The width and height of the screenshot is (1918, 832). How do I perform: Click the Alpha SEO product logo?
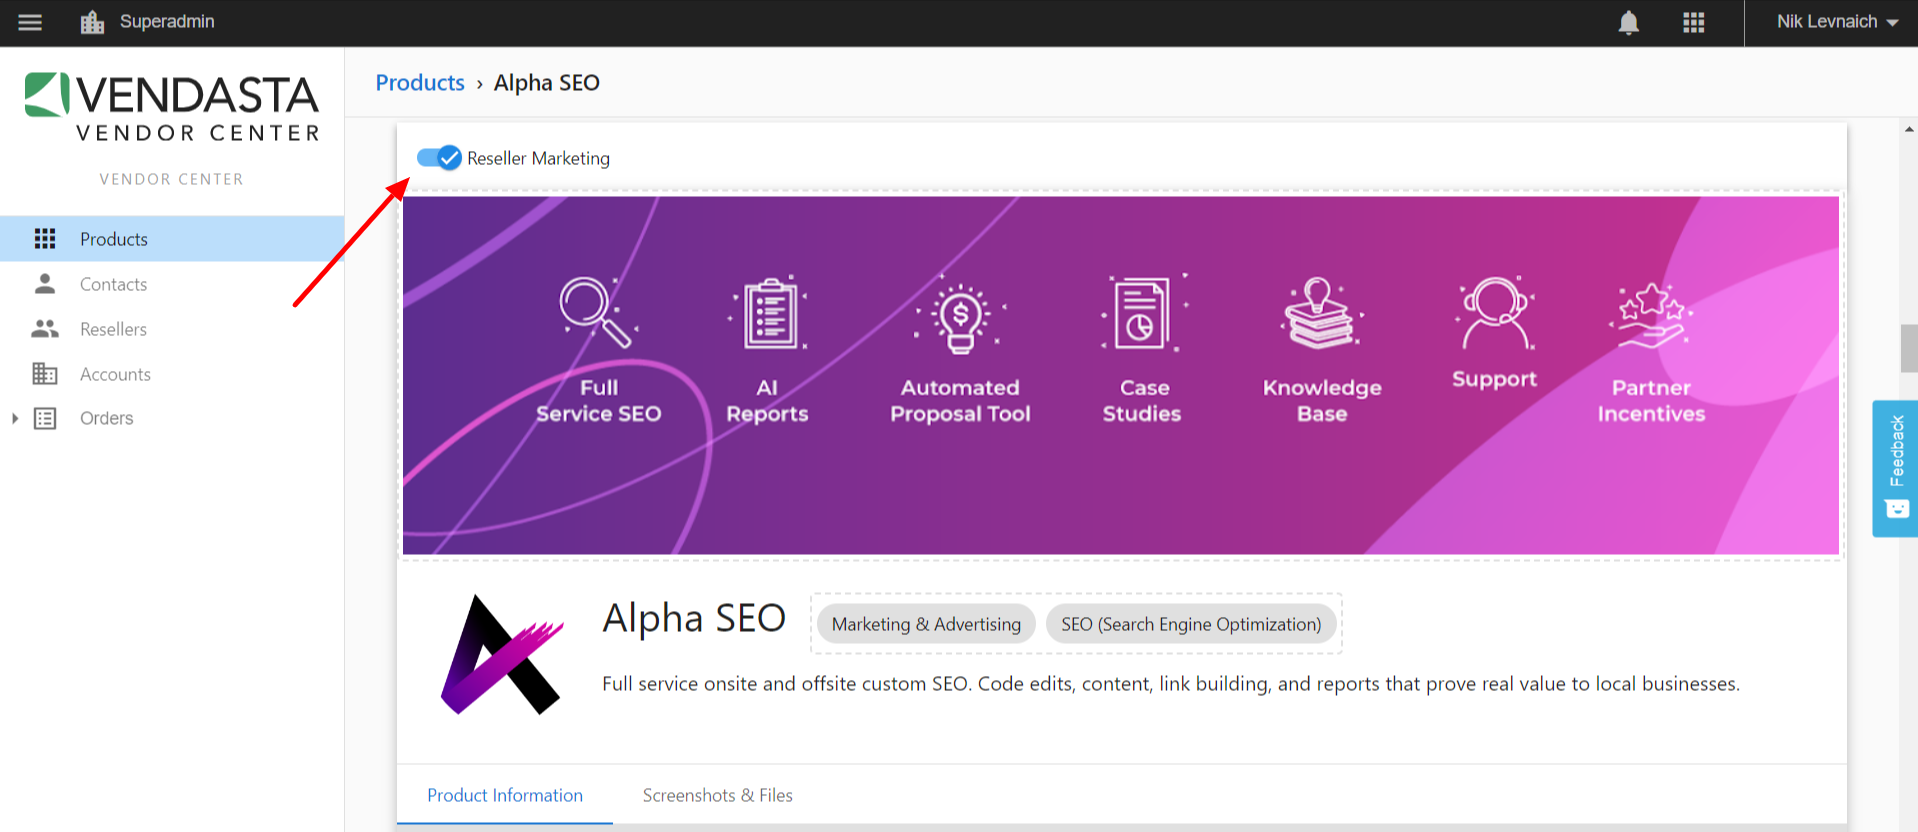[x=502, y=655]
